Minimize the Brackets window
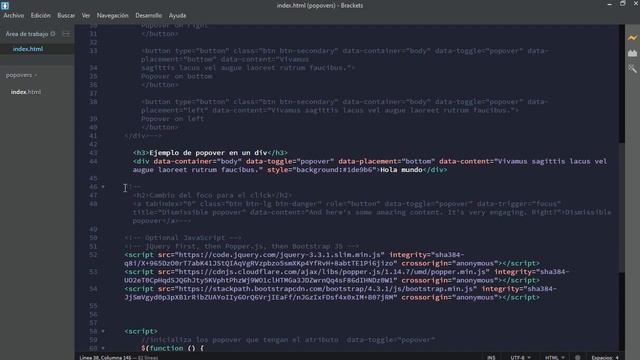Viewport: 640px width, 360px height. coord(609,4)
